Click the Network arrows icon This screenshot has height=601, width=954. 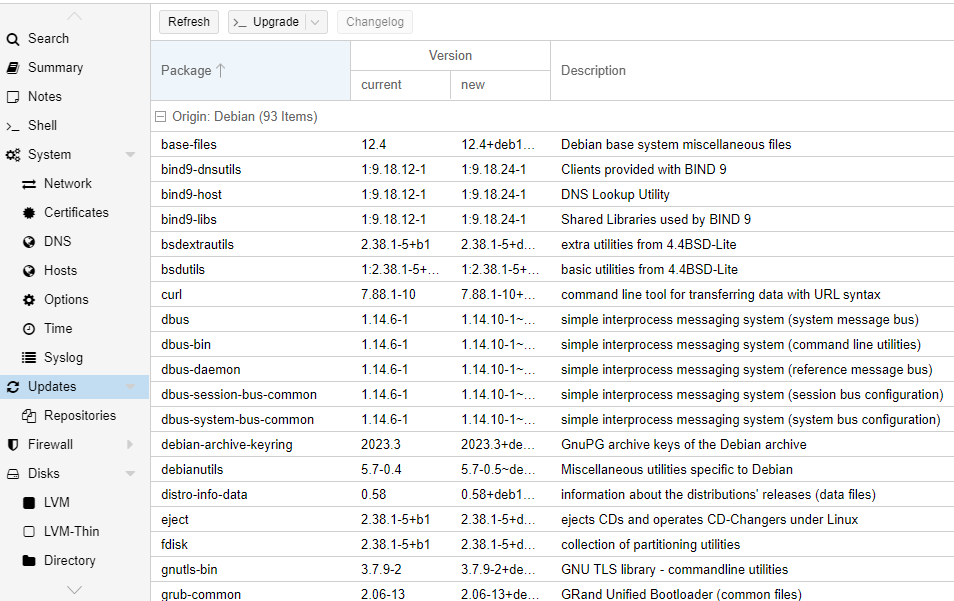(29, 184)
